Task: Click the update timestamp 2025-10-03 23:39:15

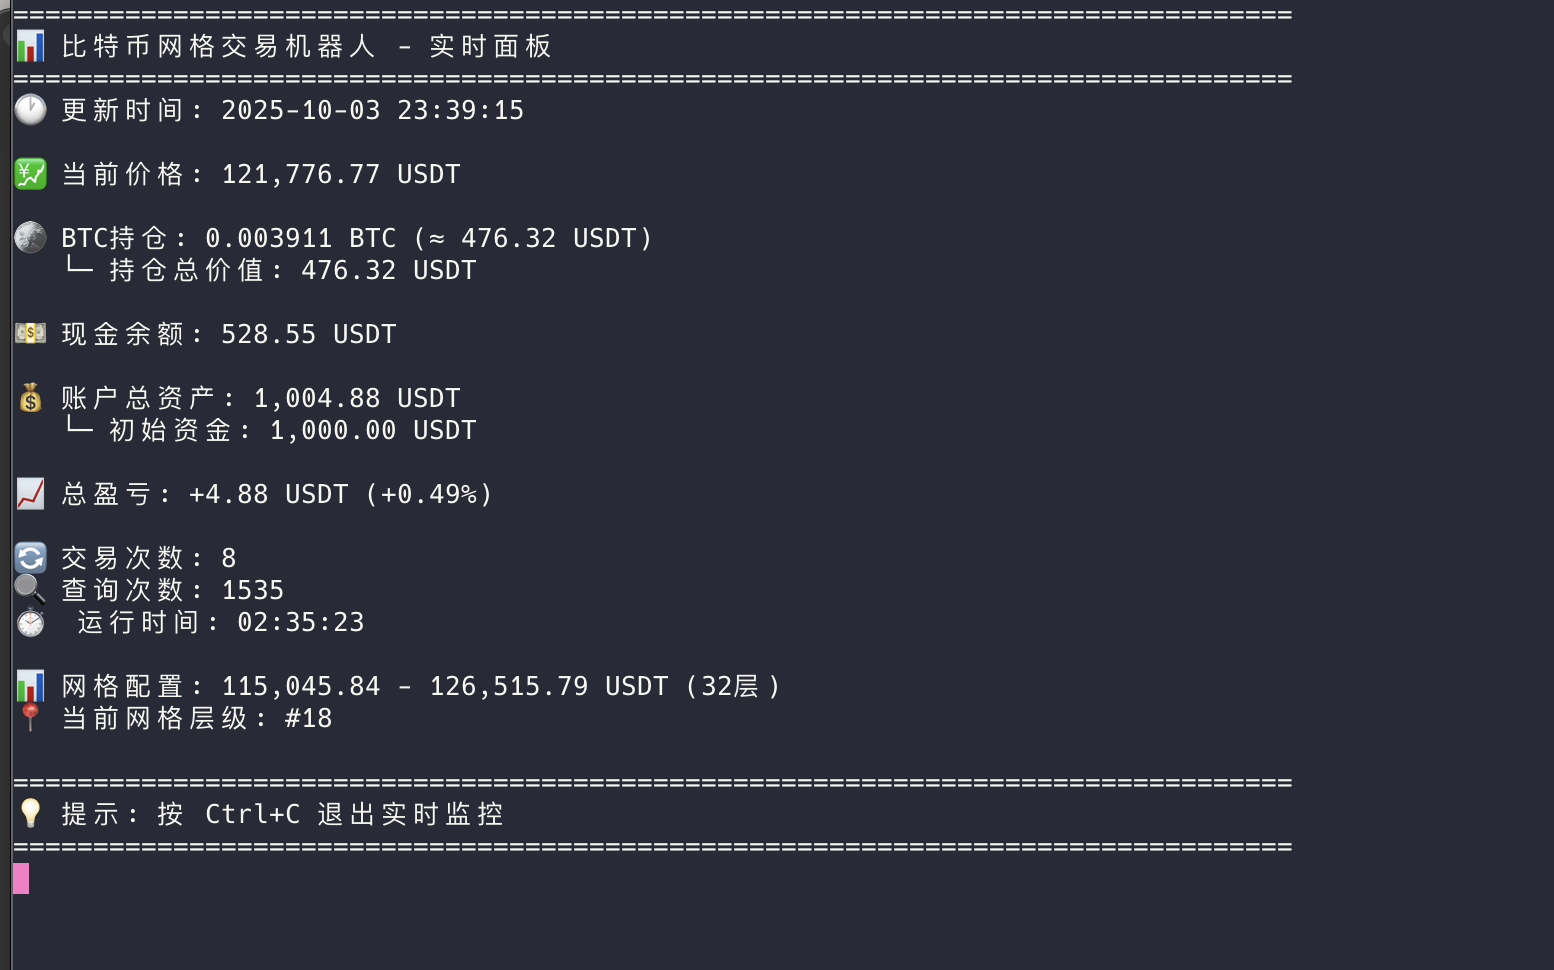Action: 372,110
